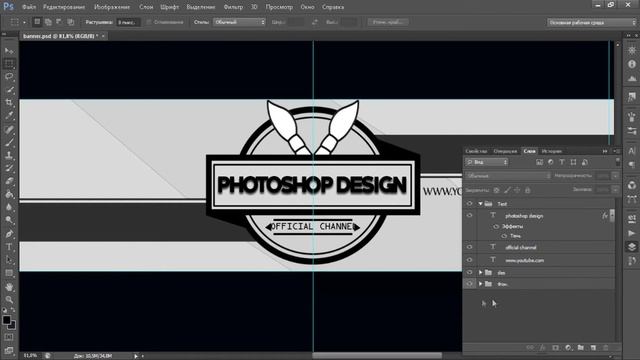Click lock all padlock icon
Viewport: 640px width, 360px height.
click(528, 190)
